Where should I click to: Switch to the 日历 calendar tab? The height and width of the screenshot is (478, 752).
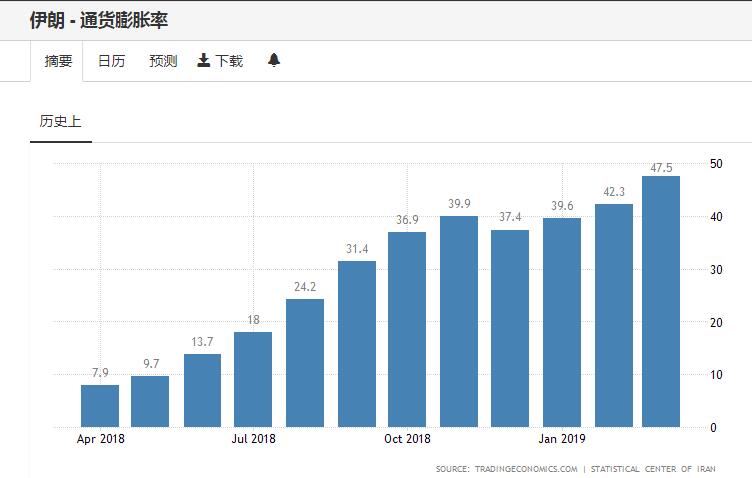(111, 61)
